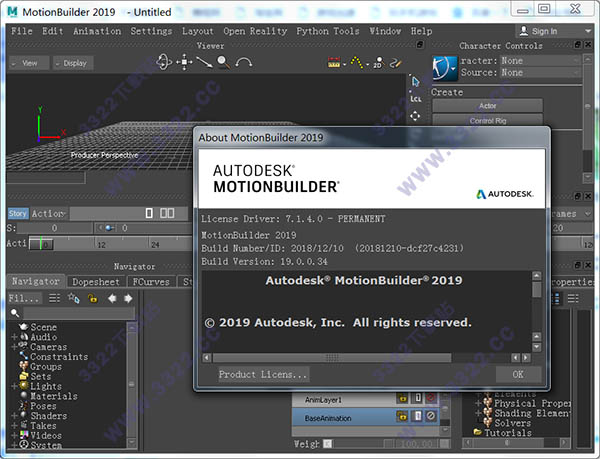This screenshot has width=600, height=459.
Task: Expand Physical Properties in asset tree
Action: [x=478, y=403]
